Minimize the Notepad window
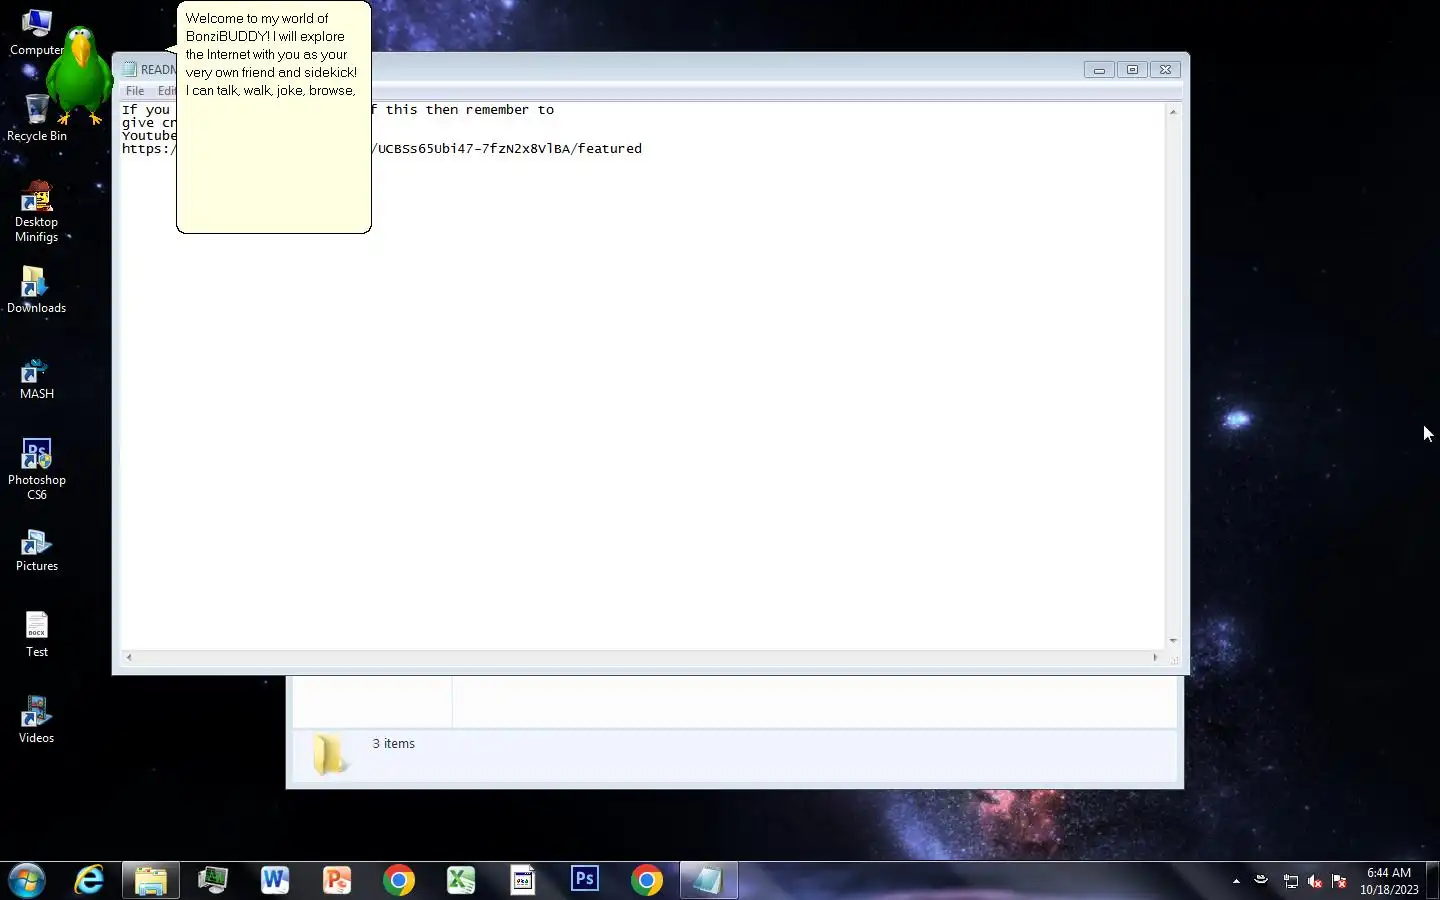1440x900 pixels. click(x=1099, y=69)
